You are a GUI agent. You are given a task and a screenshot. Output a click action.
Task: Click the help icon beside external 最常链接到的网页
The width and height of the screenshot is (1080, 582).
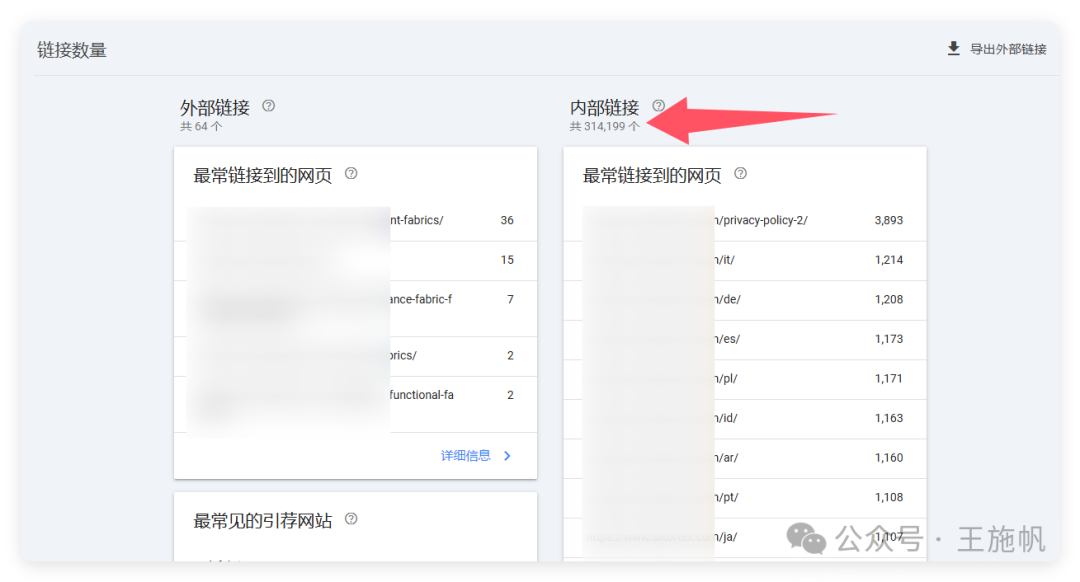[350, 173]
